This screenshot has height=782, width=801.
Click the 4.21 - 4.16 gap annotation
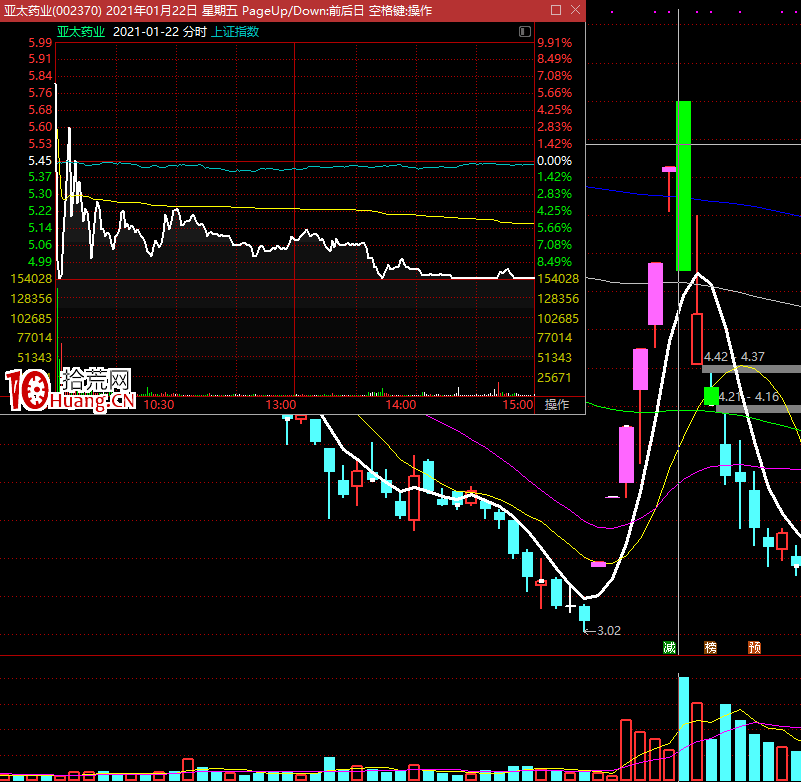pyautogui.click(x=749, y=396)
